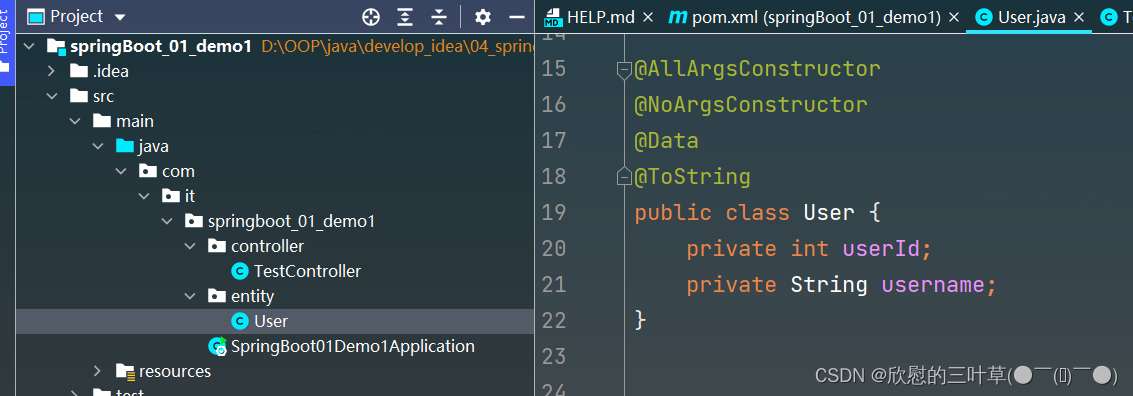
Task: Click the Expand All icon in Project panel
Action: tap(406, 17)
